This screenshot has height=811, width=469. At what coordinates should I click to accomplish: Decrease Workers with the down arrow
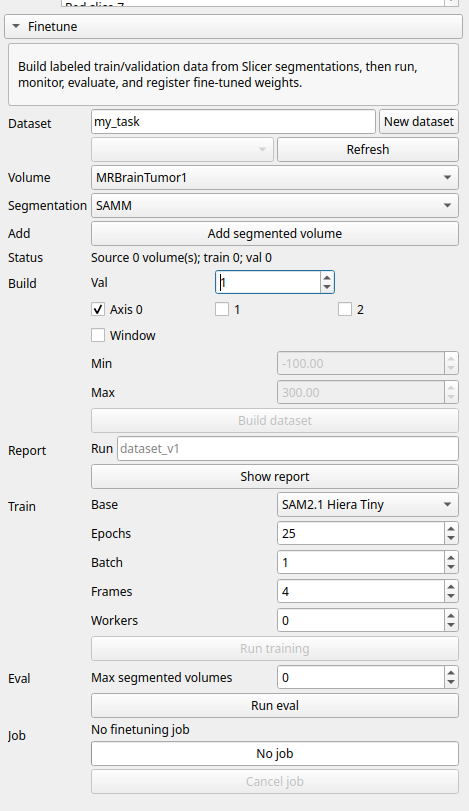click(x=451, y=625)
